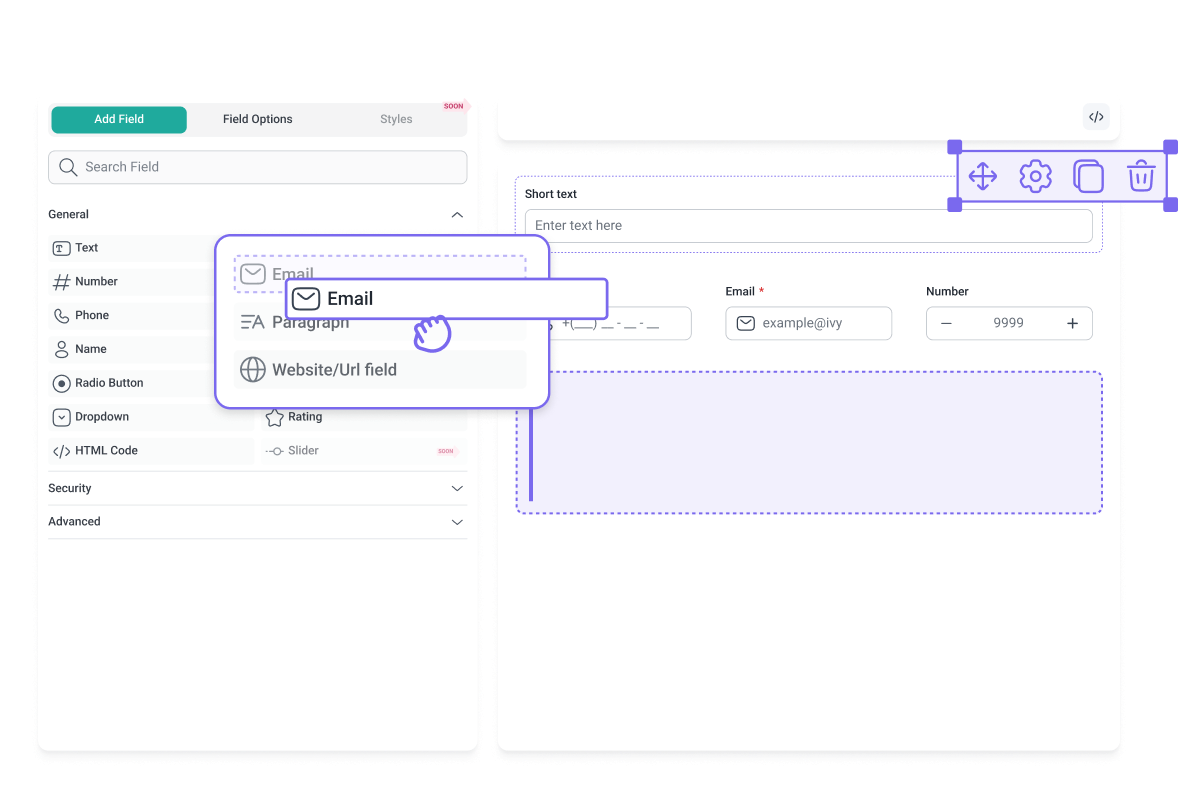
Task: Select the Radio Button field type
Action: [x=108, y=383]
